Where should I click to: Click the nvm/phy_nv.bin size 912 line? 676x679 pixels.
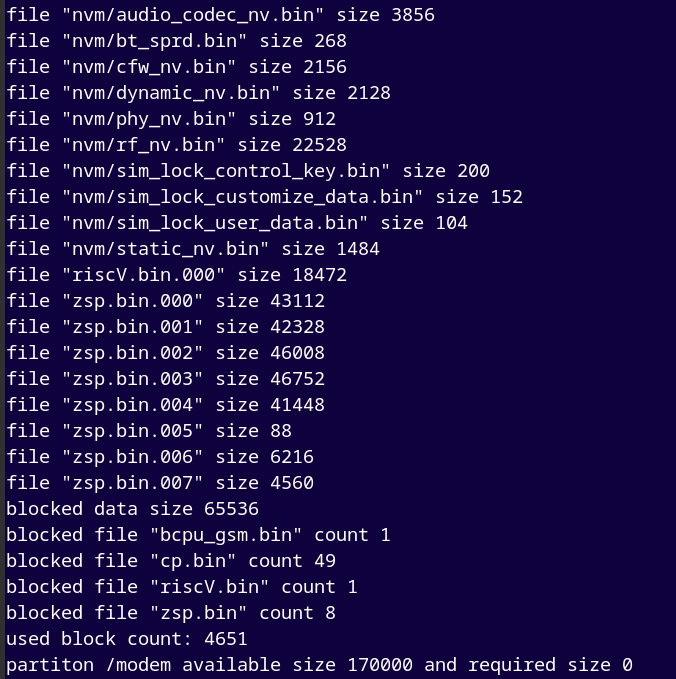pyautogui.click(x=171, y=119)
